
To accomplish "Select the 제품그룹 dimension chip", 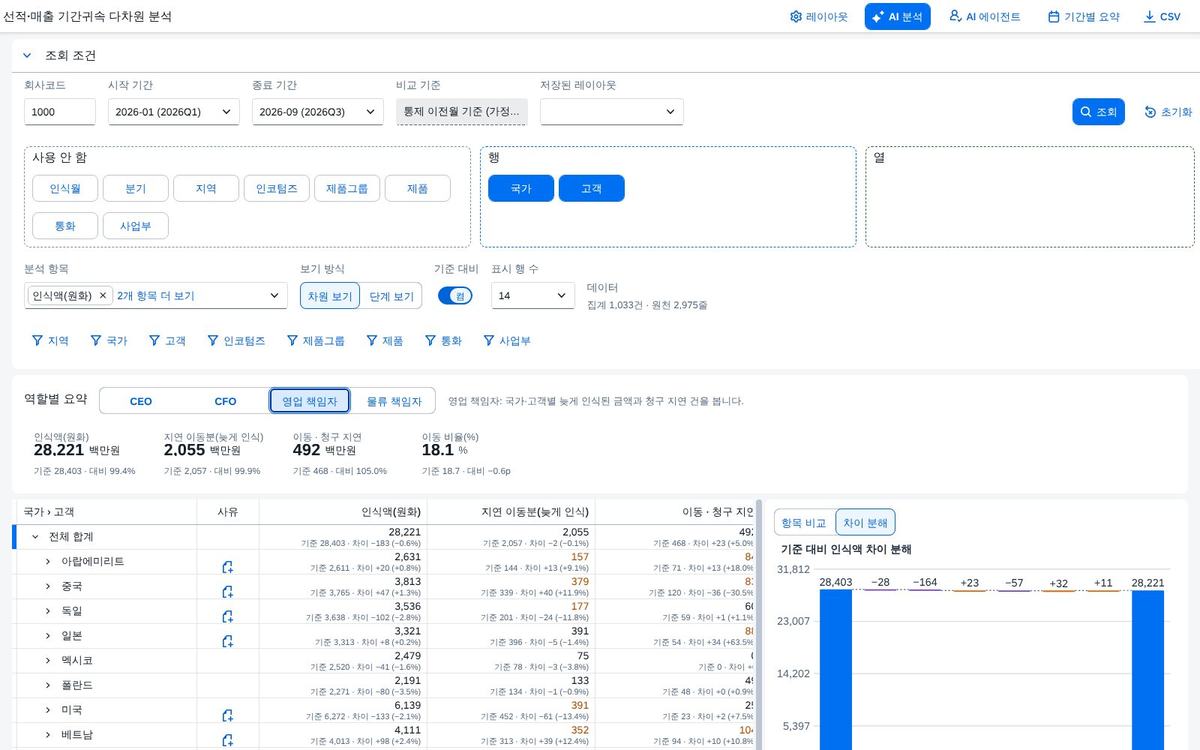I will pyautogui.click(x=347, y=188).
